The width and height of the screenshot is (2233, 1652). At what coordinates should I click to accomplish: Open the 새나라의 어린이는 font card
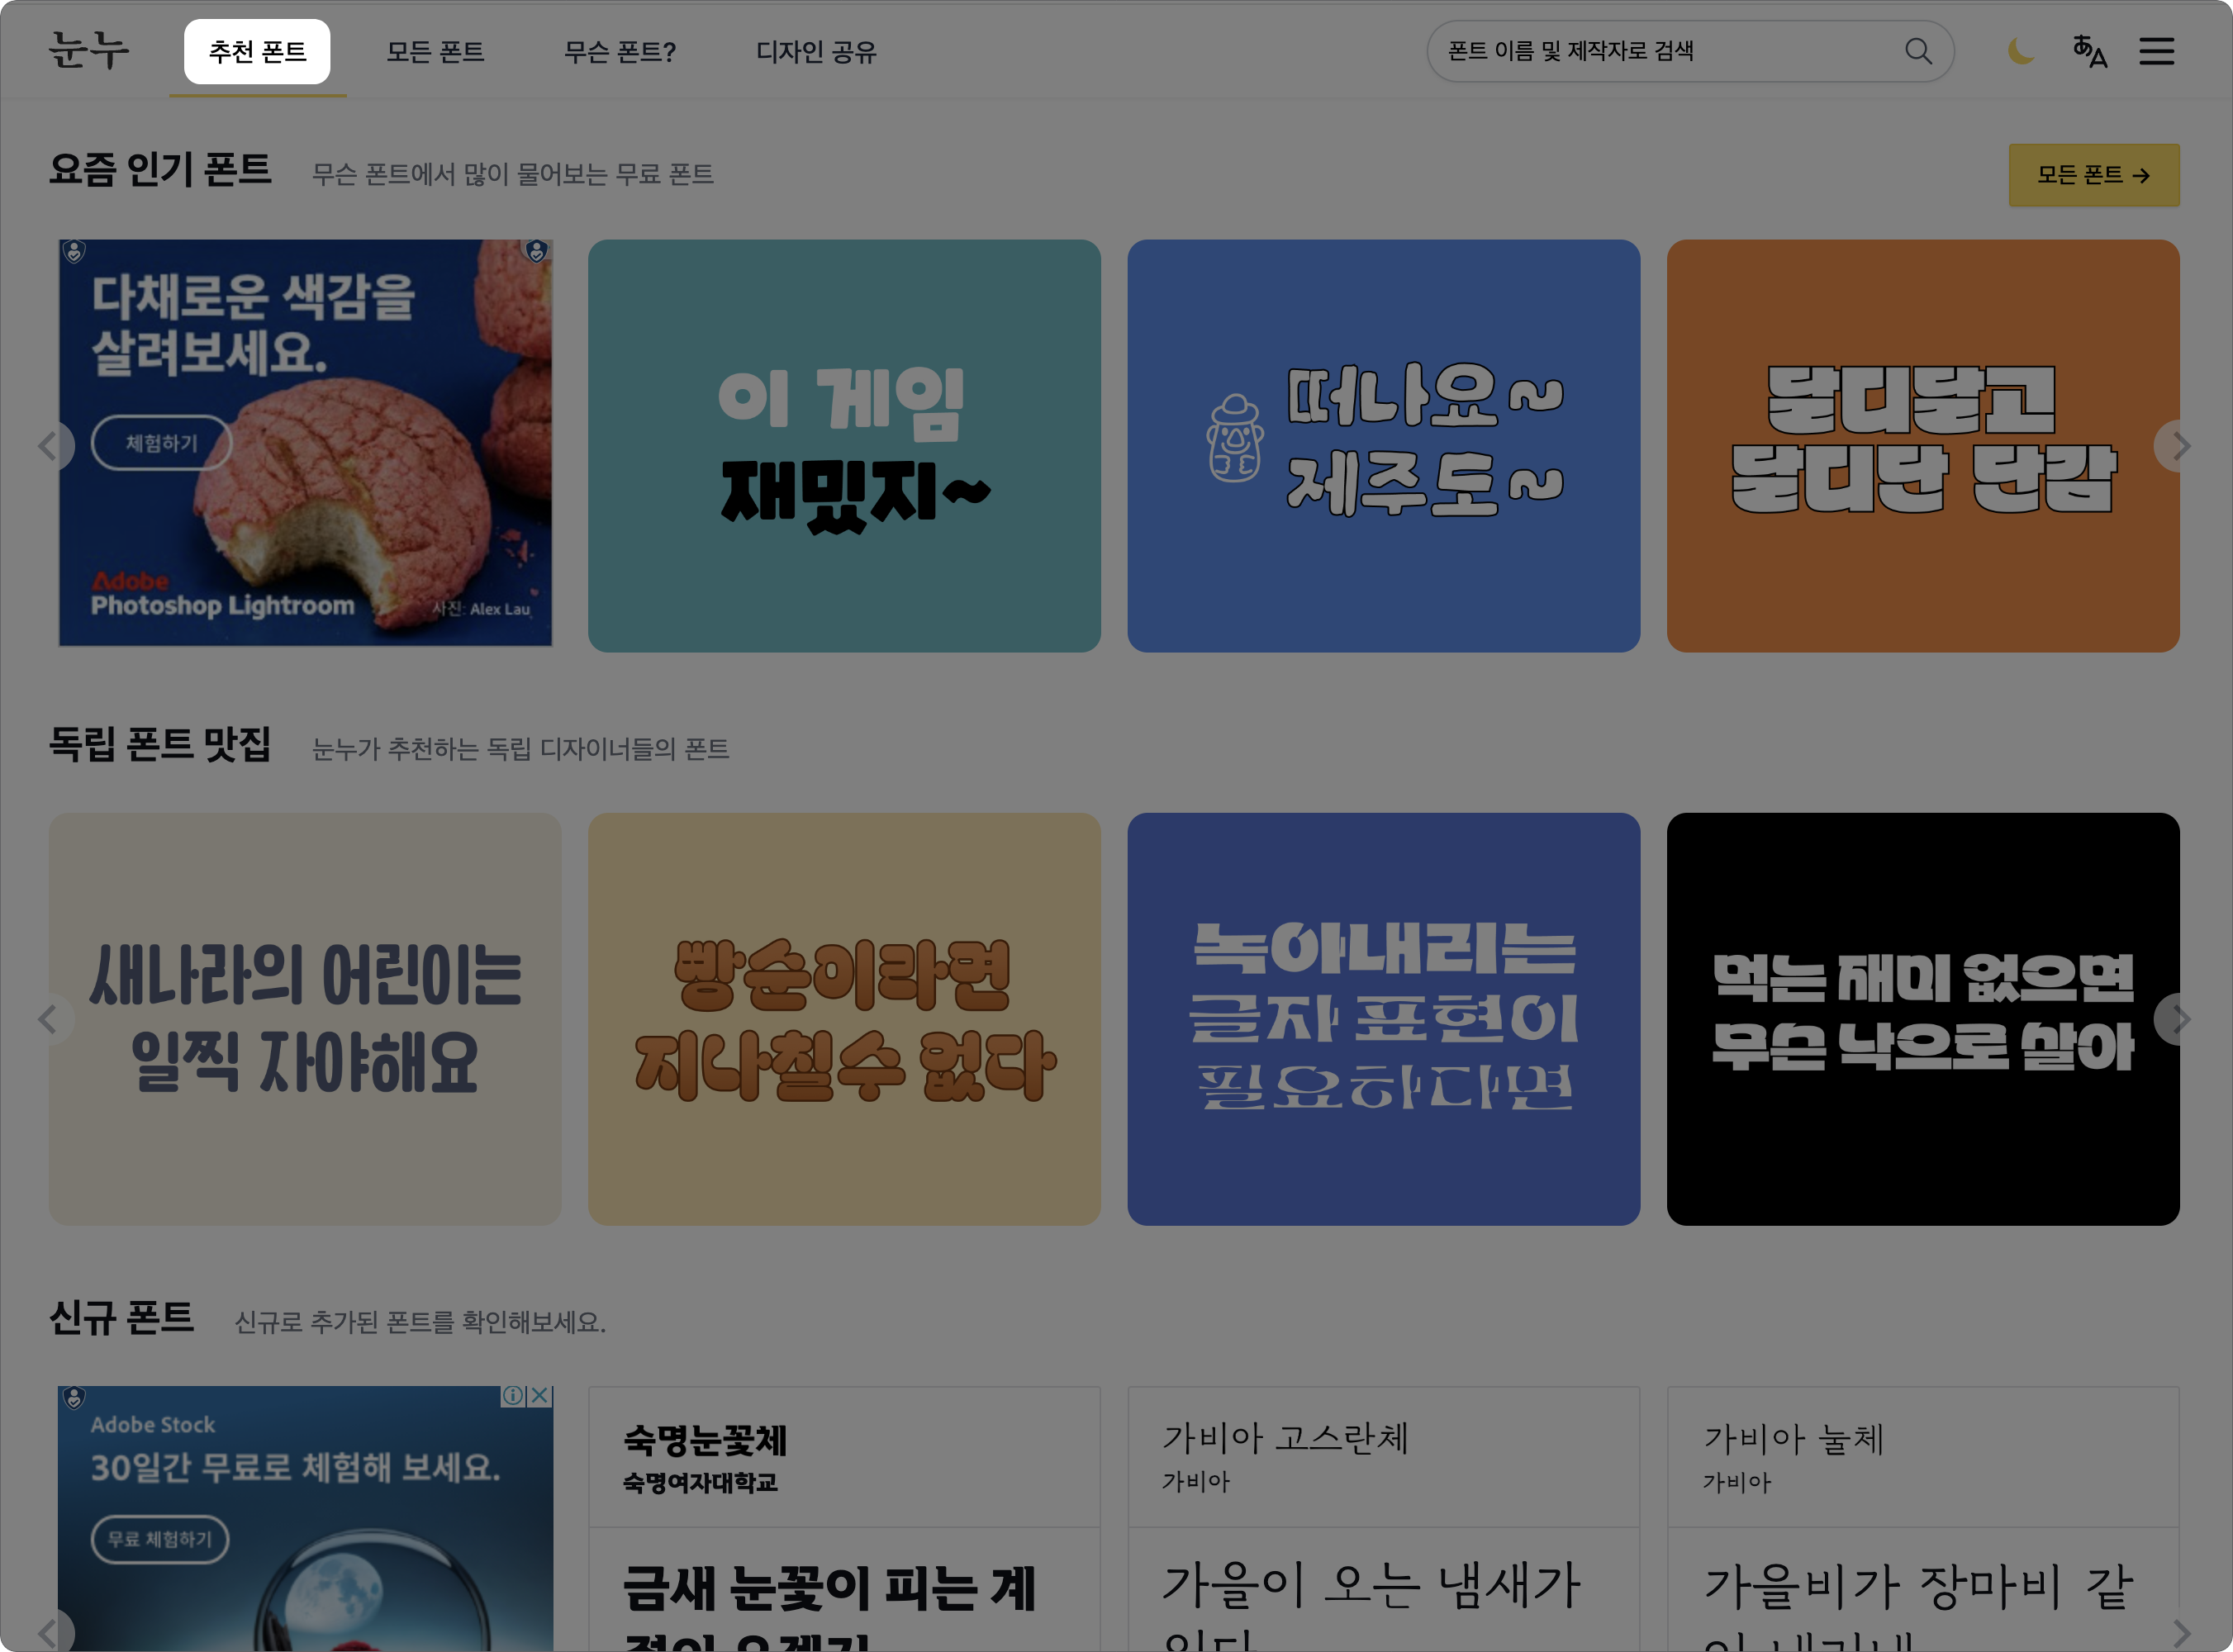coord(305,1019)
